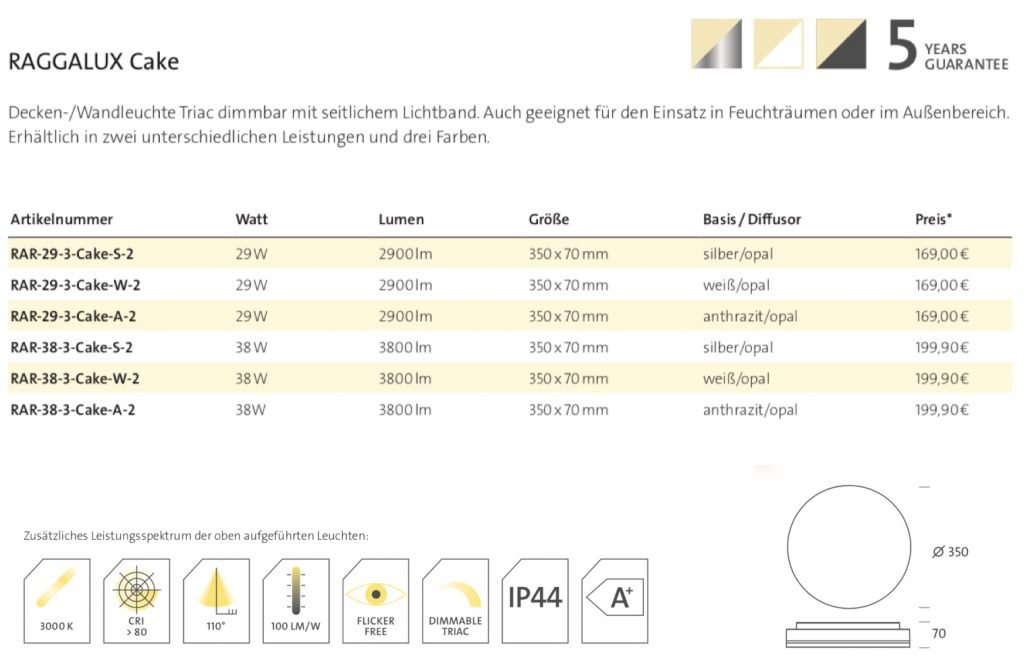
Task: Click the 199,90€ price in RAR-38-3-Cake-W-2 row
Action: [942, 379]
